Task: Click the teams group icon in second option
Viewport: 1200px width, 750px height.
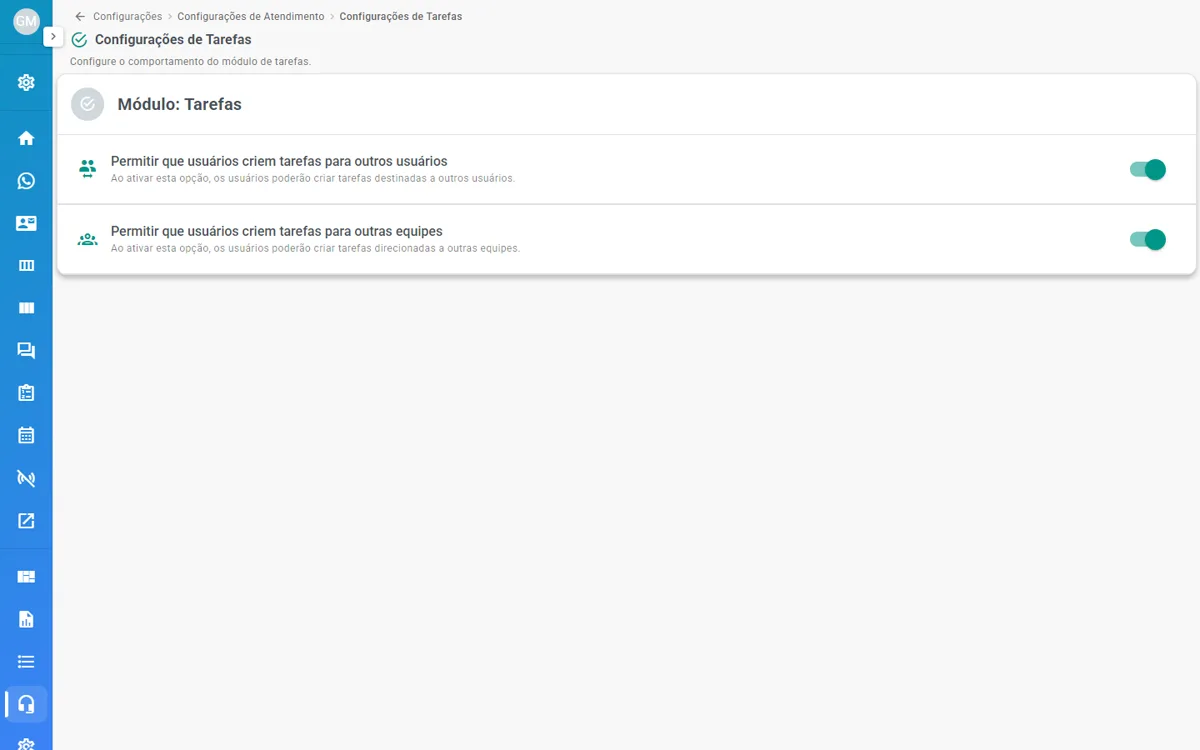Action: [88, 239]
